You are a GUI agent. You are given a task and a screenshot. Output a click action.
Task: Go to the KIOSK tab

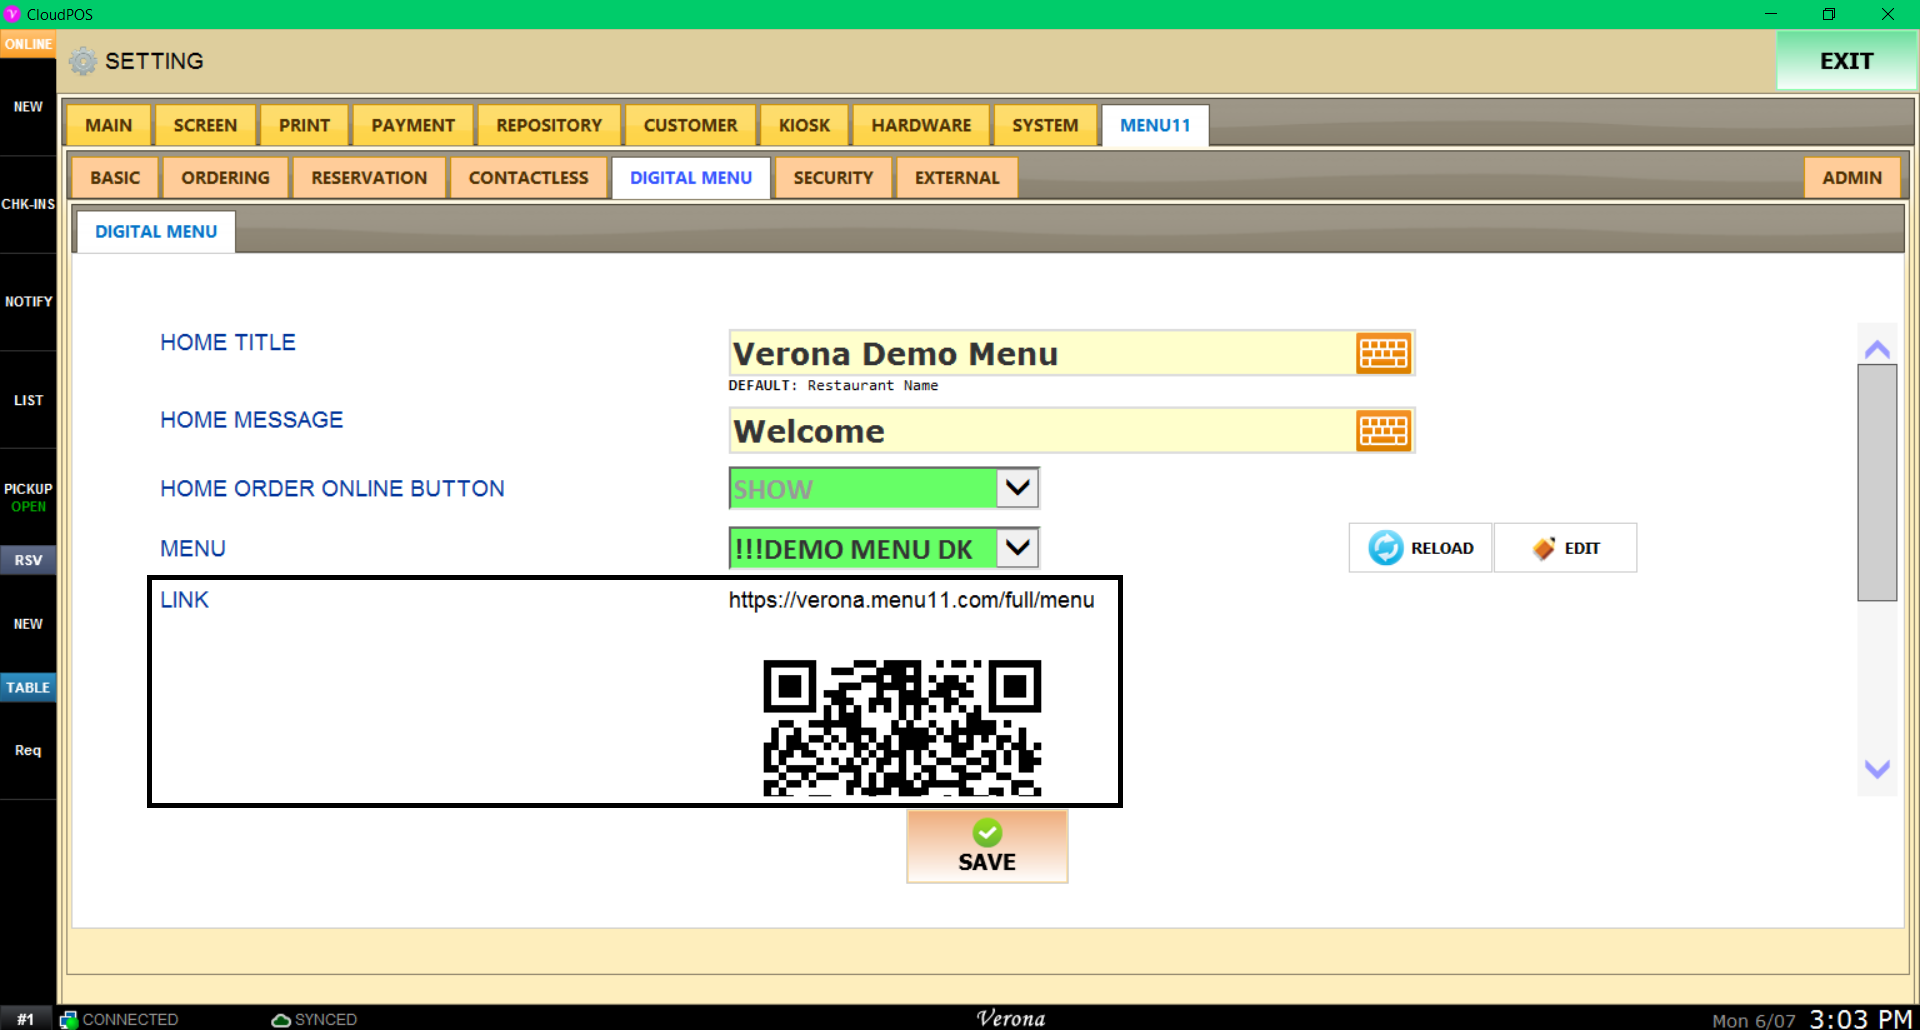pyautogui.click(x=804, y=125)
